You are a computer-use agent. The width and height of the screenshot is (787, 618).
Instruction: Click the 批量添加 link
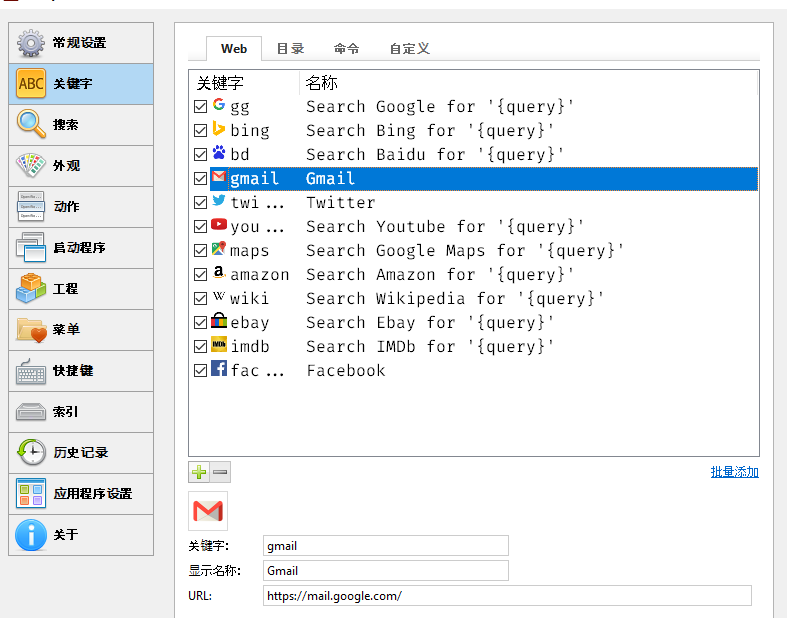coord(734,472)
